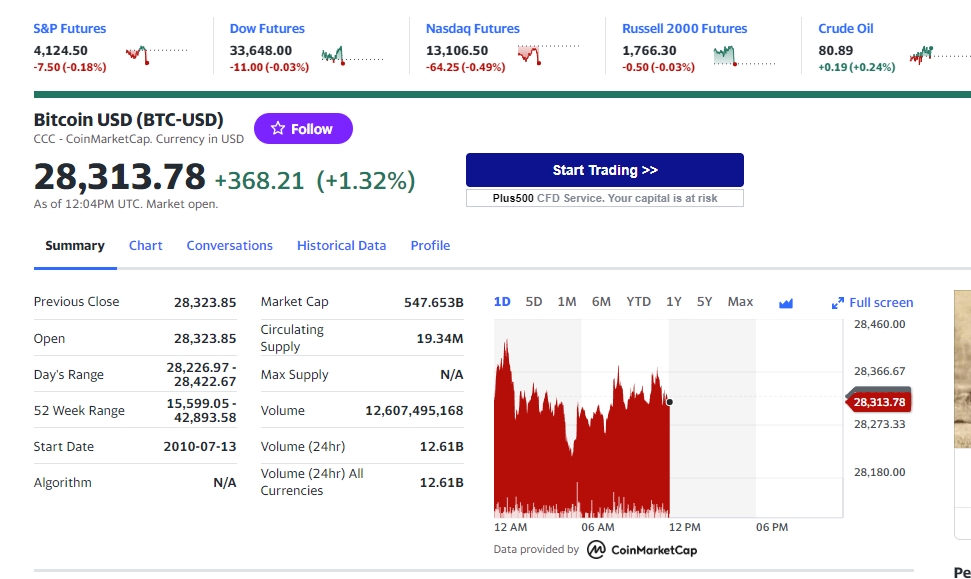
Task: Click the red 28,313.78 price marker on chart
Action: [879, 402]
